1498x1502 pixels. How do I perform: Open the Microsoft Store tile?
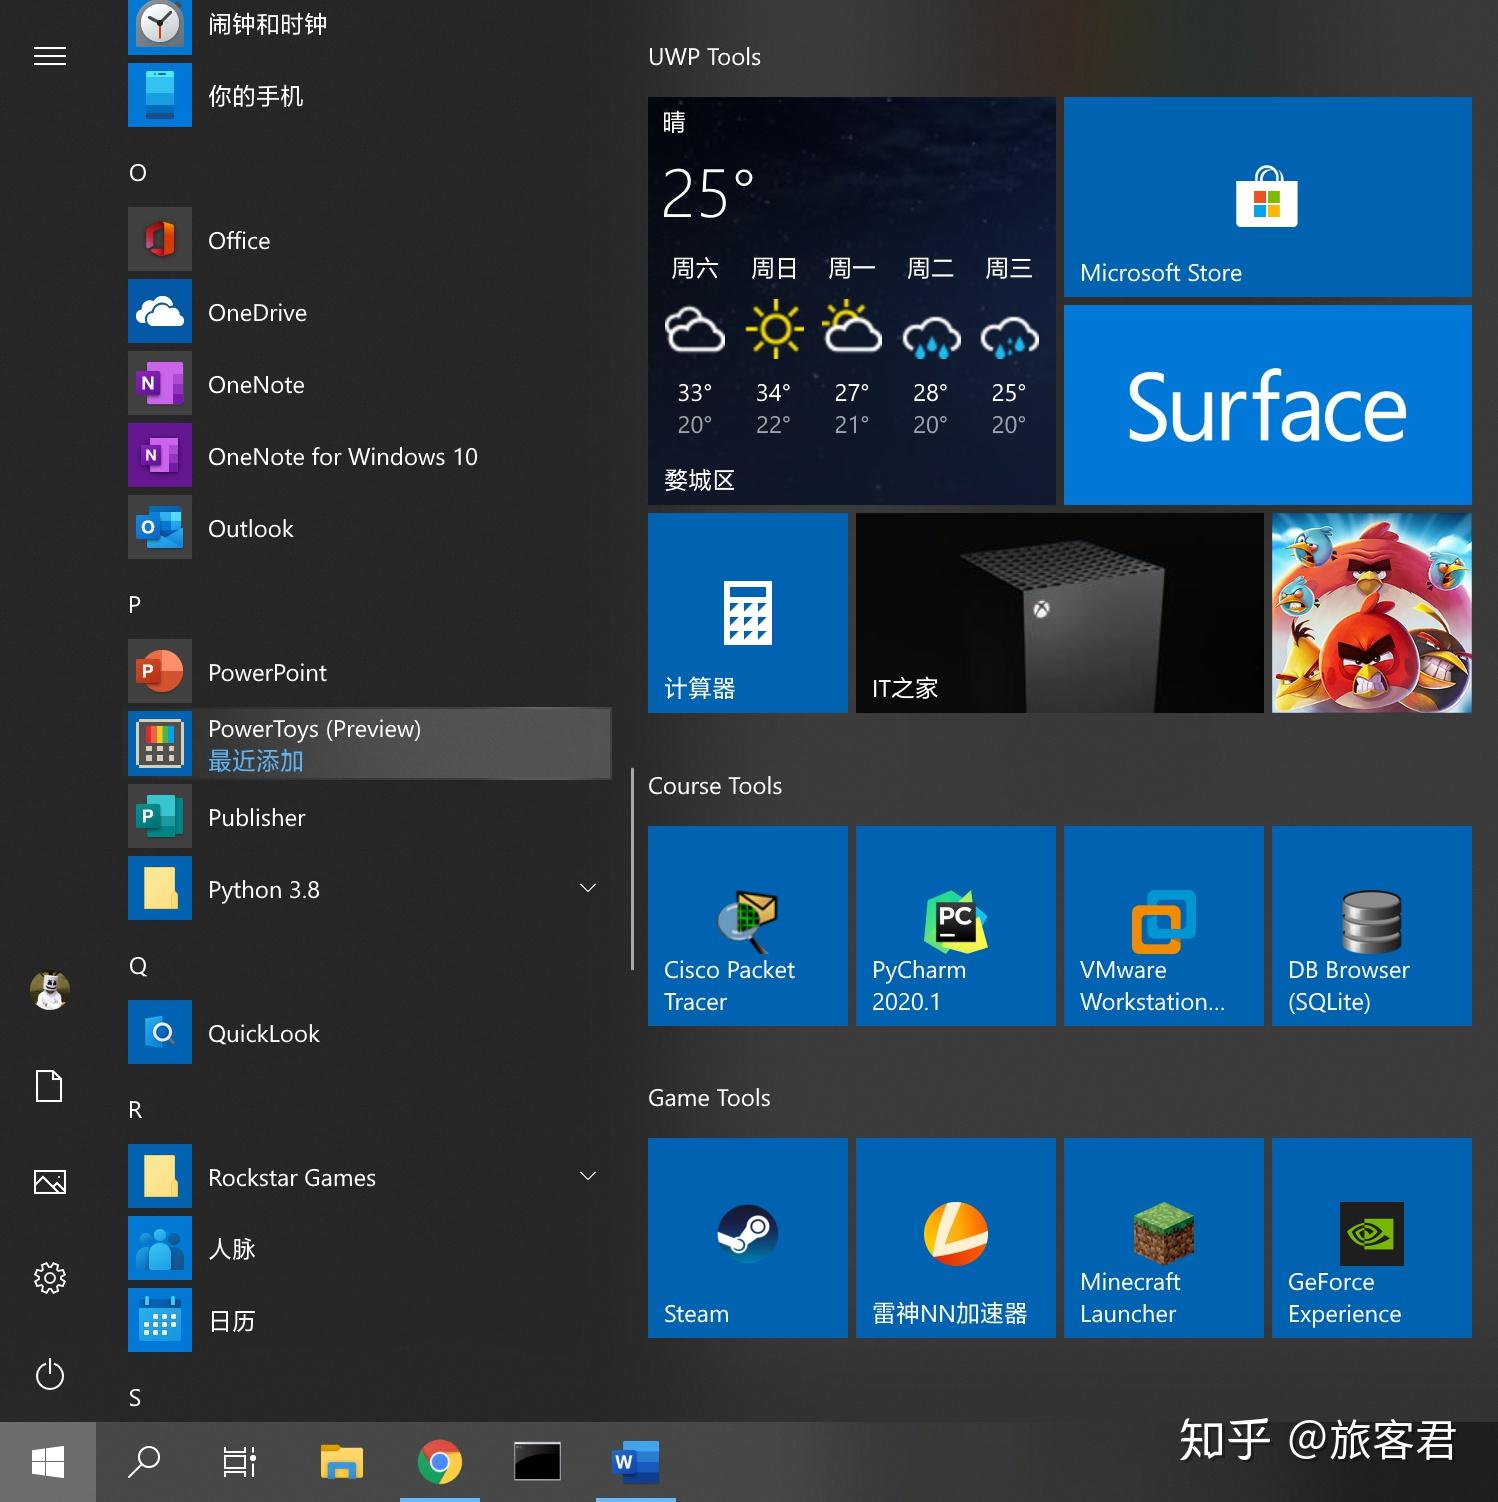[x=1268, y=197]
